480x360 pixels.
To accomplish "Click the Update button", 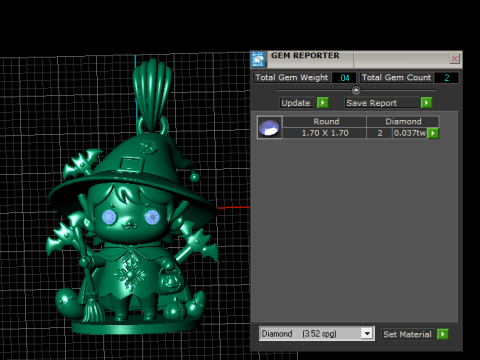I will [x=297, y=103].
